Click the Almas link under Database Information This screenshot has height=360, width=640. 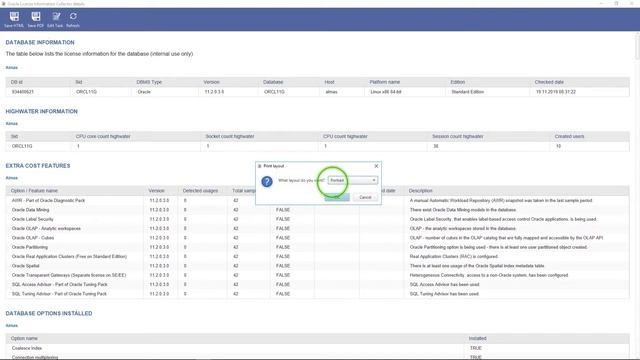point(12,67)
